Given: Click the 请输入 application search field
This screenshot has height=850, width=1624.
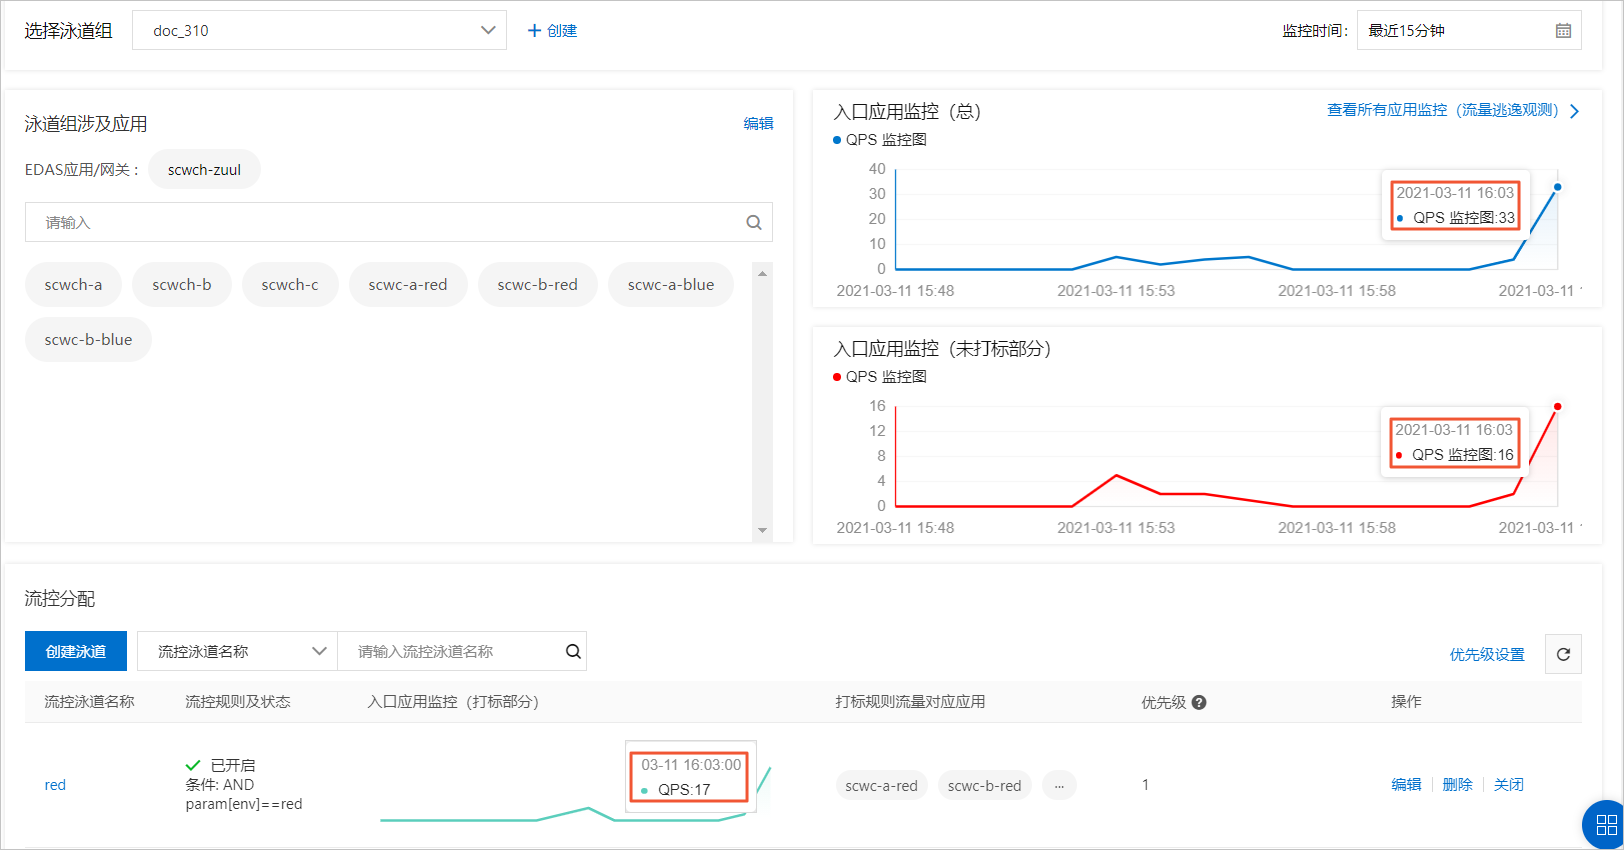Looking at the screenshot, I should 398,223.
